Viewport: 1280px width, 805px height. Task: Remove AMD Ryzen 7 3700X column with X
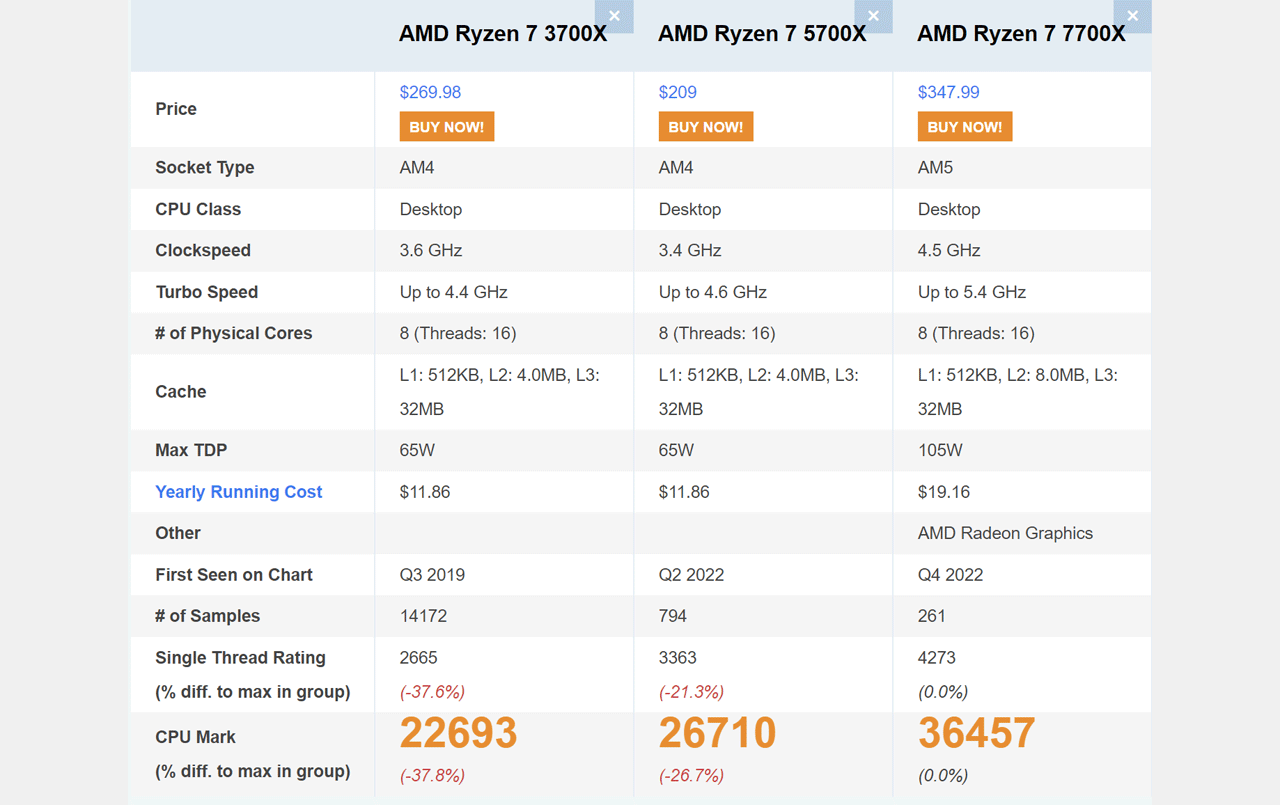(614, 16)
